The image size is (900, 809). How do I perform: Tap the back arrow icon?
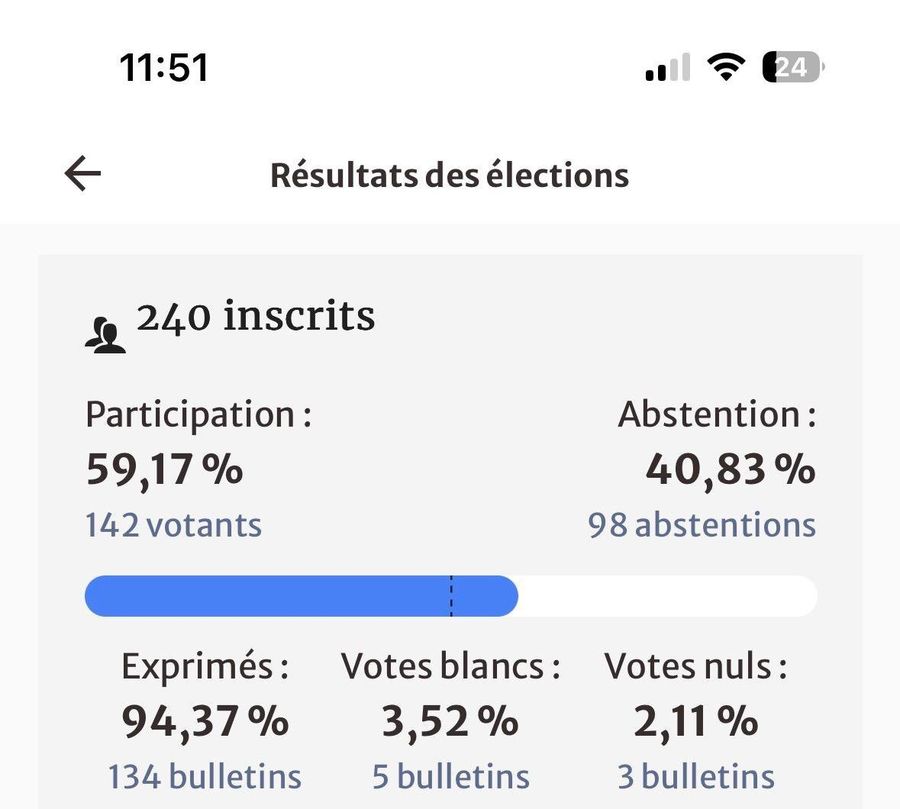click(x=83, y=174)
